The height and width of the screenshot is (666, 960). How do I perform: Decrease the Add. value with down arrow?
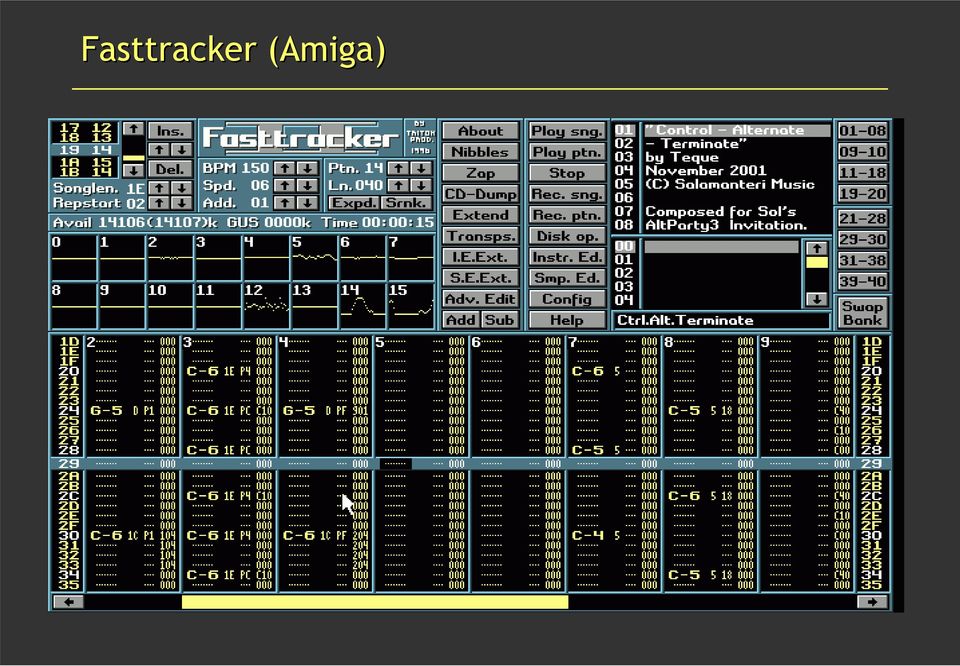coord(307,203)
